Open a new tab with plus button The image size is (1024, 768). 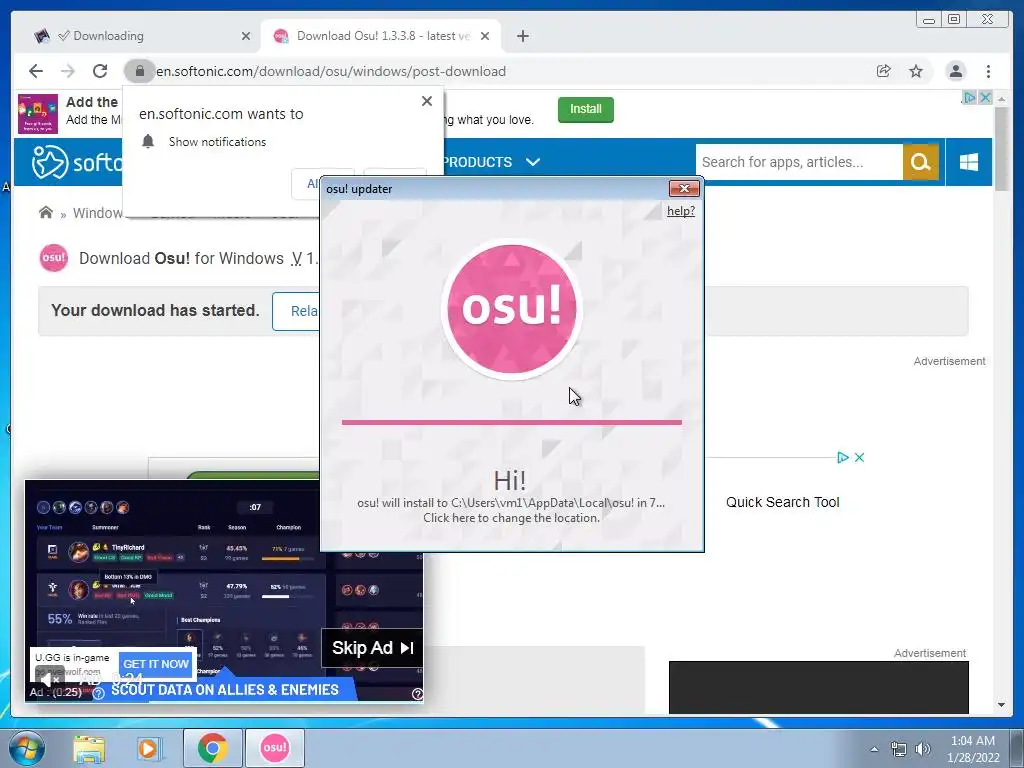pyautogui.click(x=522, y=36)
